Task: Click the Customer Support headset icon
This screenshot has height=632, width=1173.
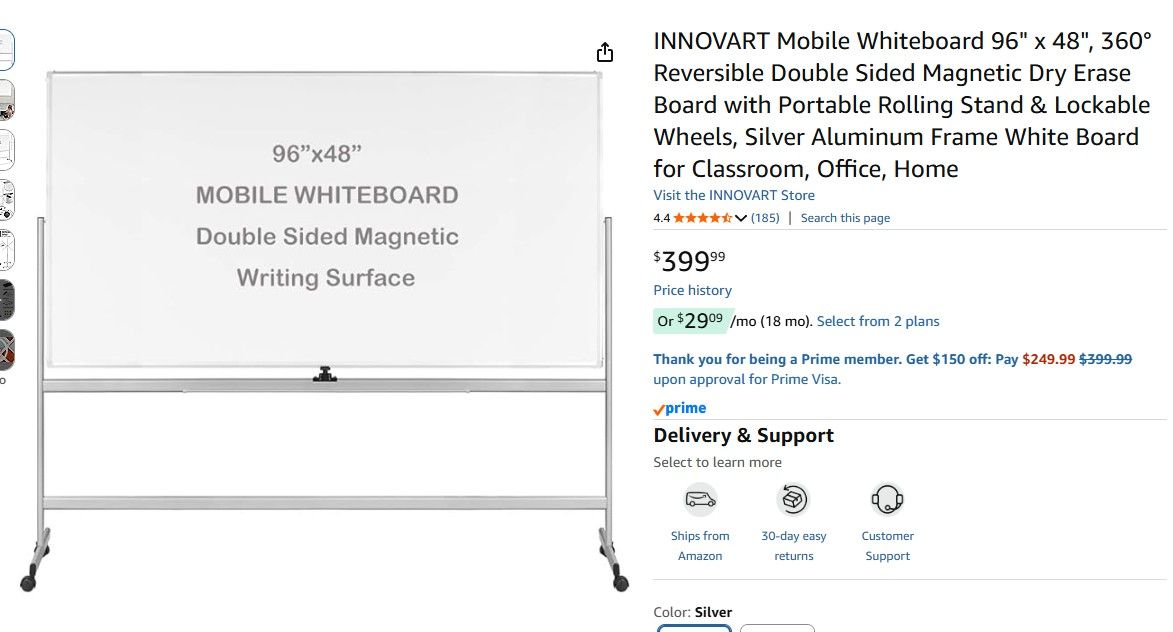Action: (x=887, y=498)
